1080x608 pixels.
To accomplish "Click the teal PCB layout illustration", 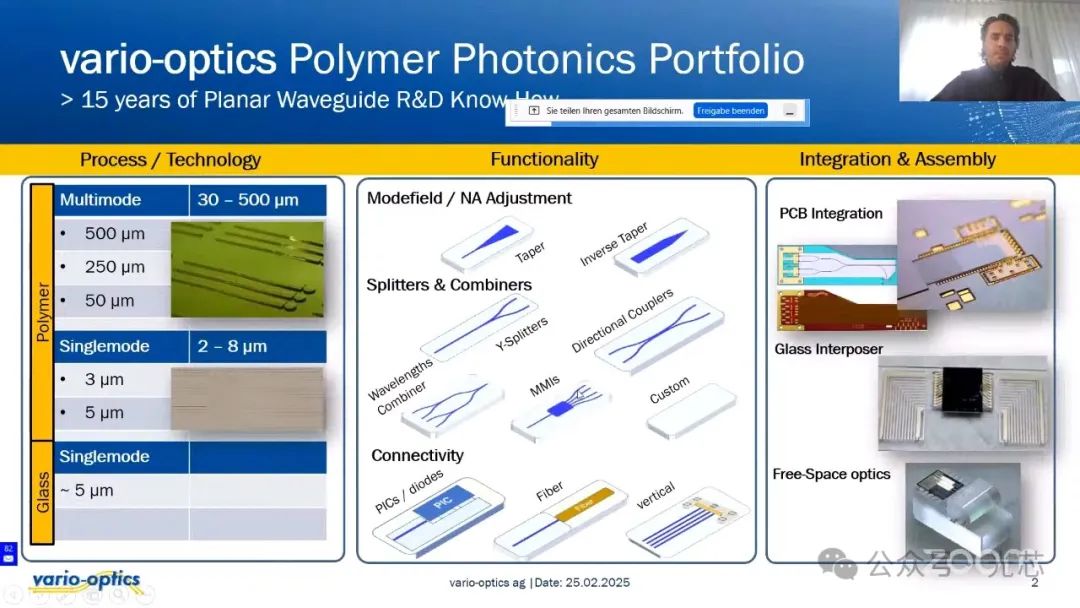I will pos(837,264).
